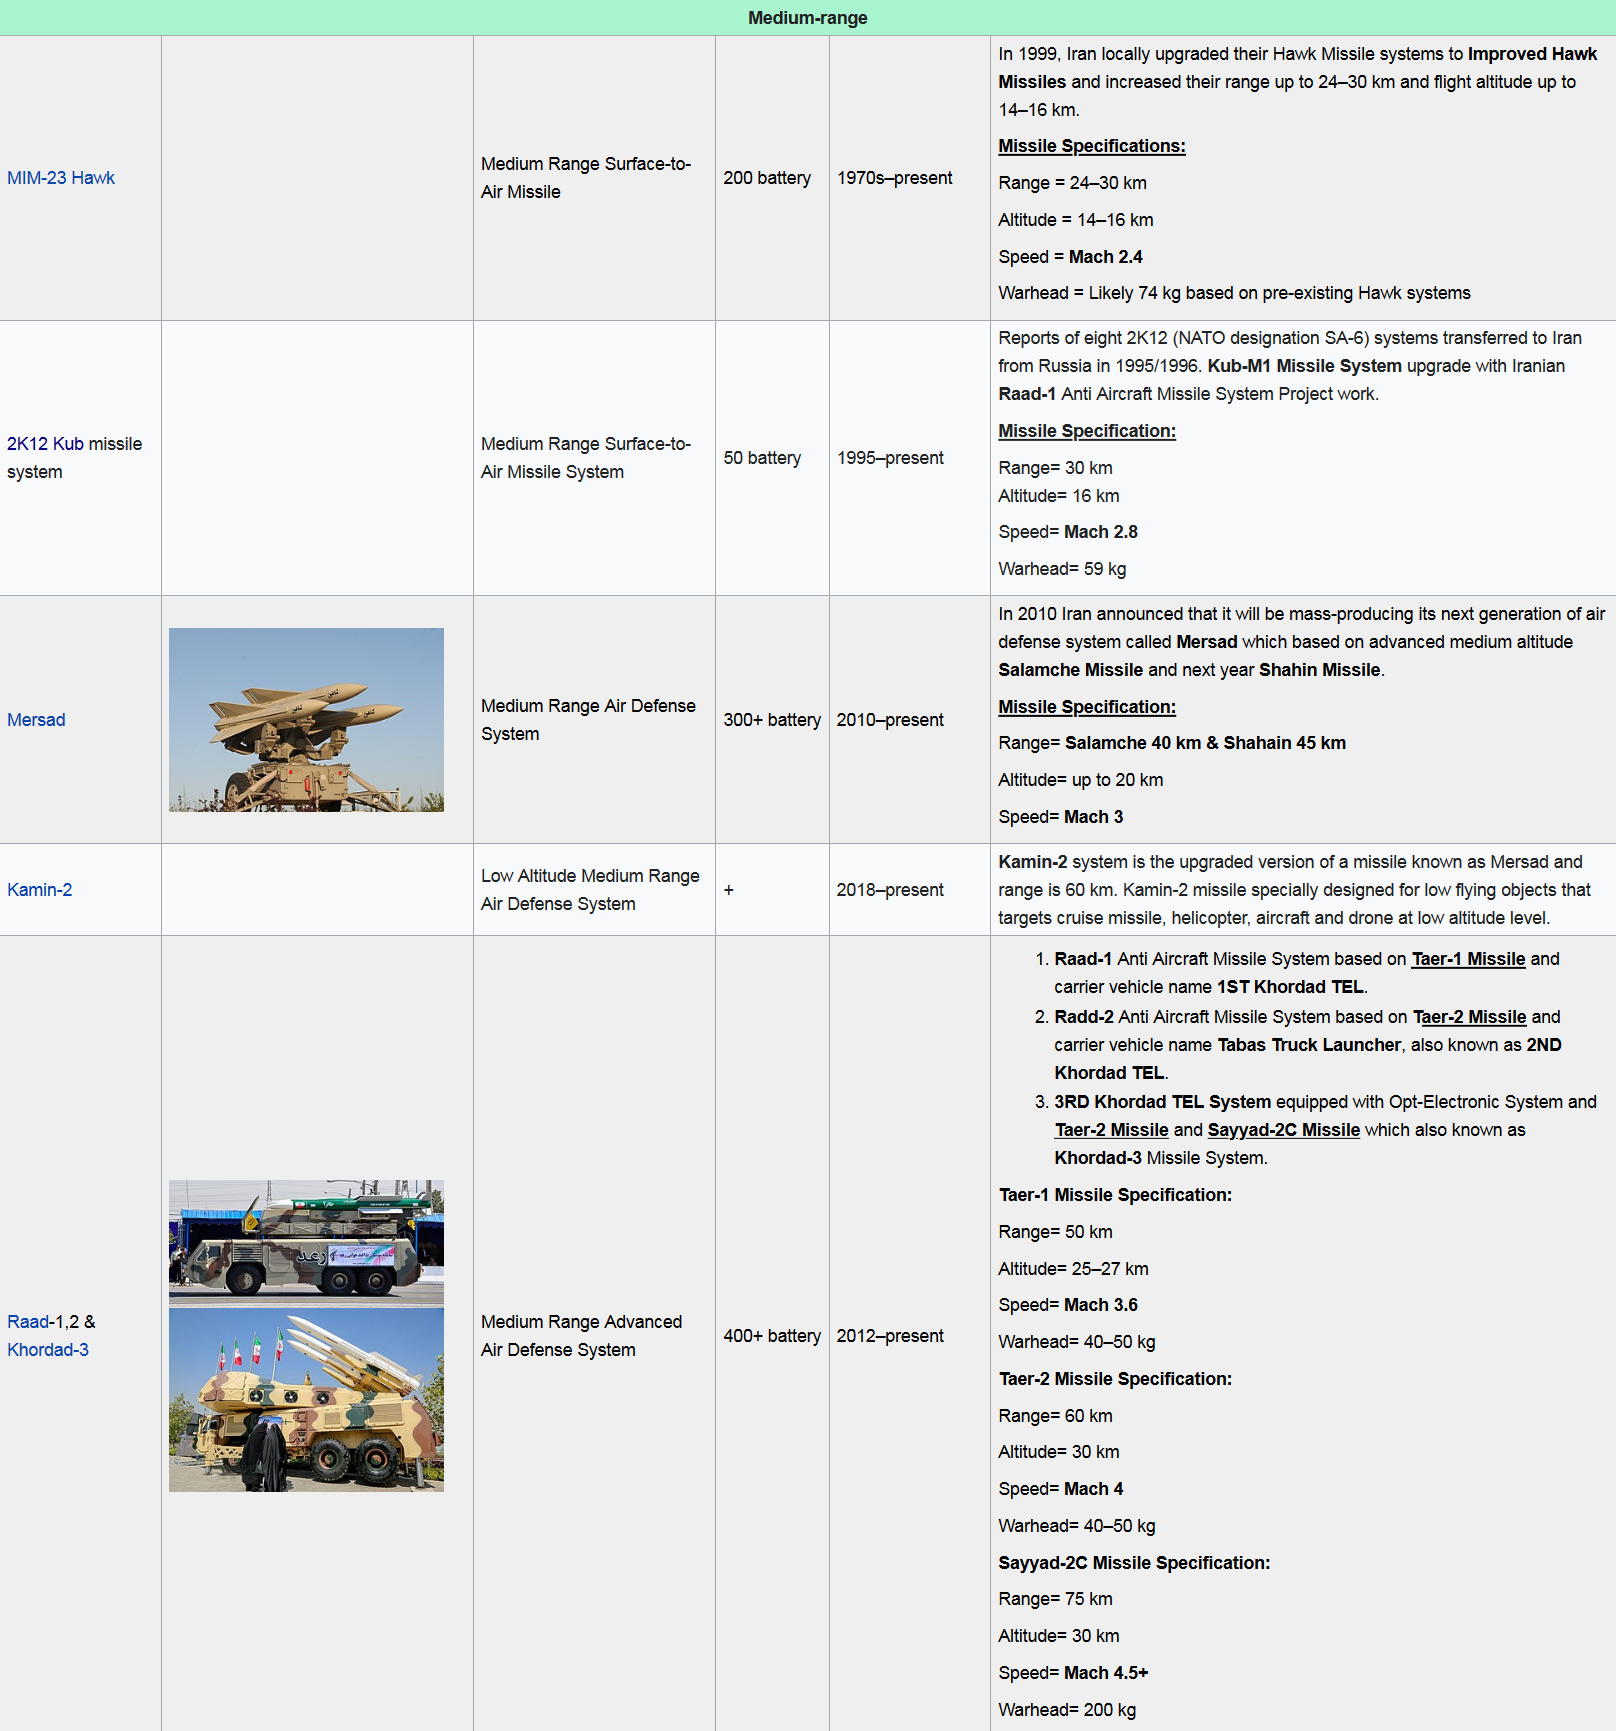The image size is (1616, 1731).
Task: Open the Raad link
Action: (28, 1322)
